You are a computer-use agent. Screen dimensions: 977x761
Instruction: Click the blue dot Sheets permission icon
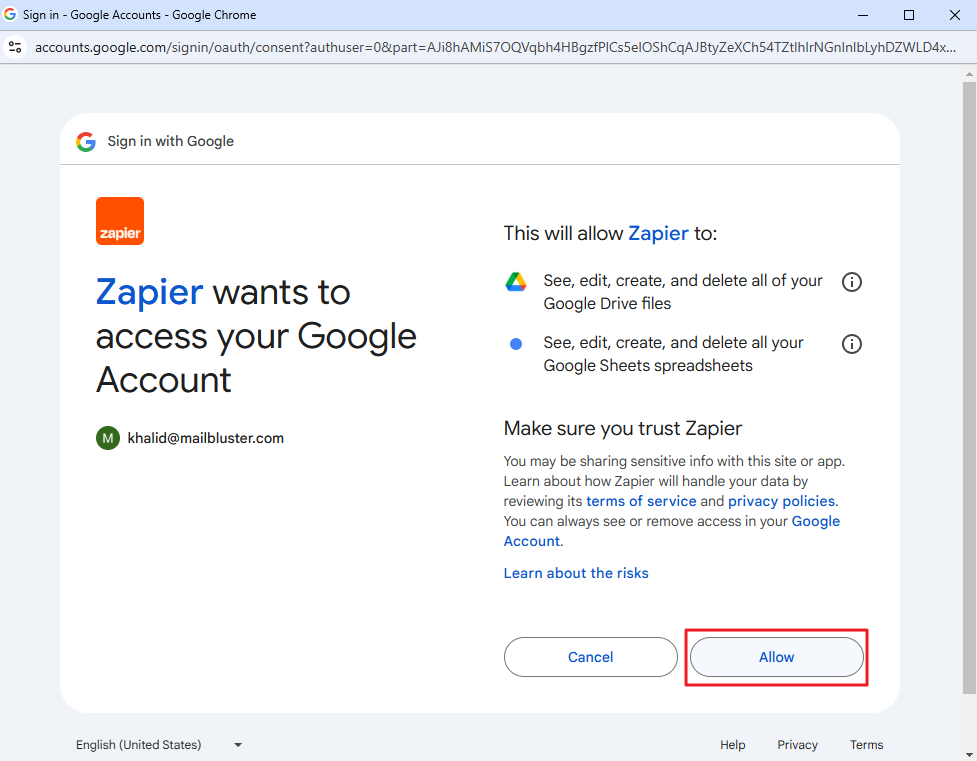[516, 344]
